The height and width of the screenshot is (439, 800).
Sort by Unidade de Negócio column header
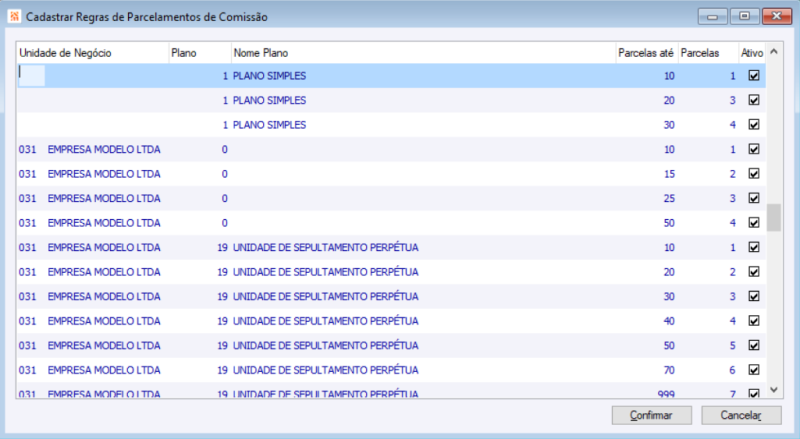pyautogui.click(x=92, y=53)
